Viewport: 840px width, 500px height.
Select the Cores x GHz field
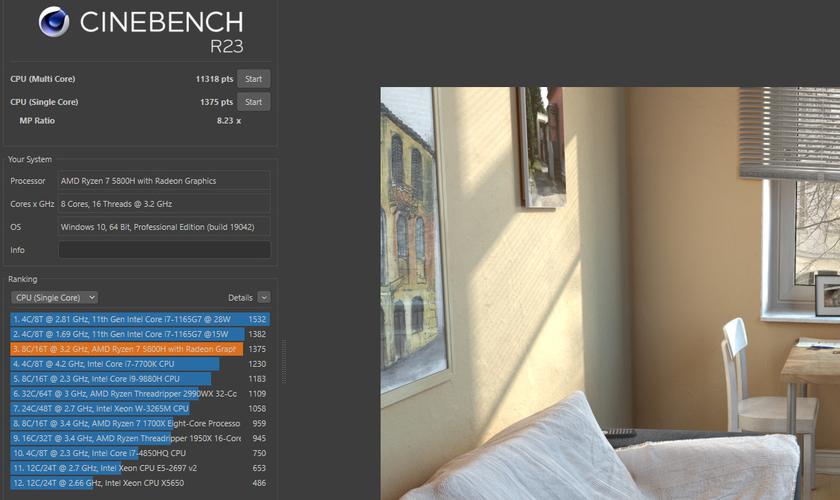click(x=164, y=204)
